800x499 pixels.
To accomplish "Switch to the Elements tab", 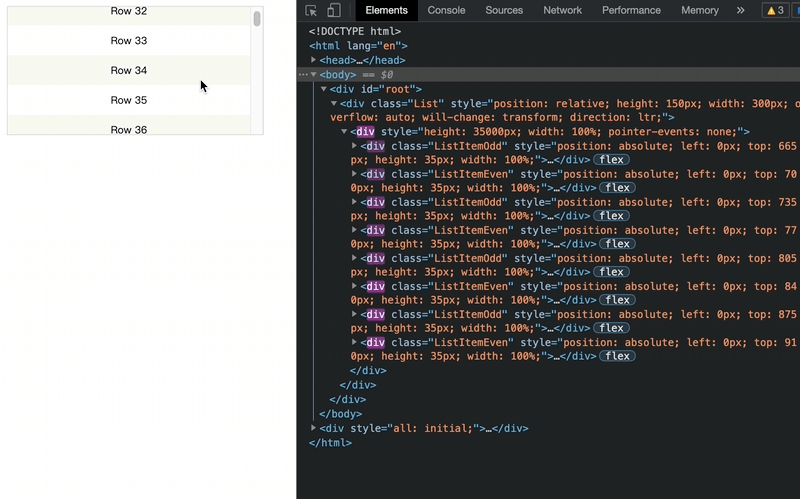I will pos(386,10).
